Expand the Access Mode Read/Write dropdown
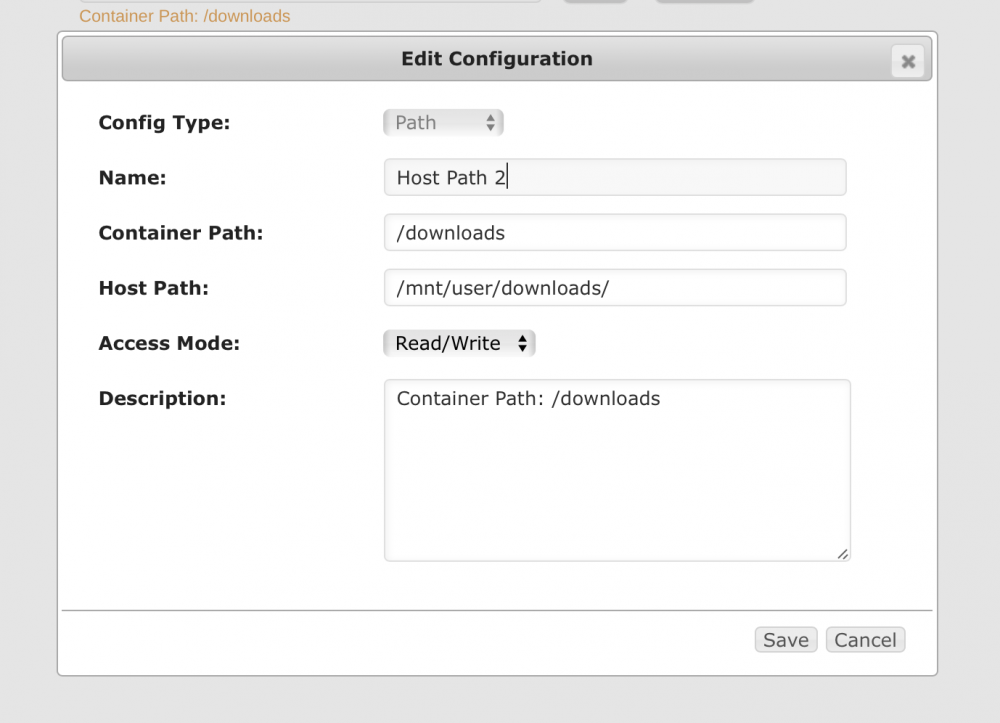Screen dimensions: 1000x723 click(x=459, y=343)
